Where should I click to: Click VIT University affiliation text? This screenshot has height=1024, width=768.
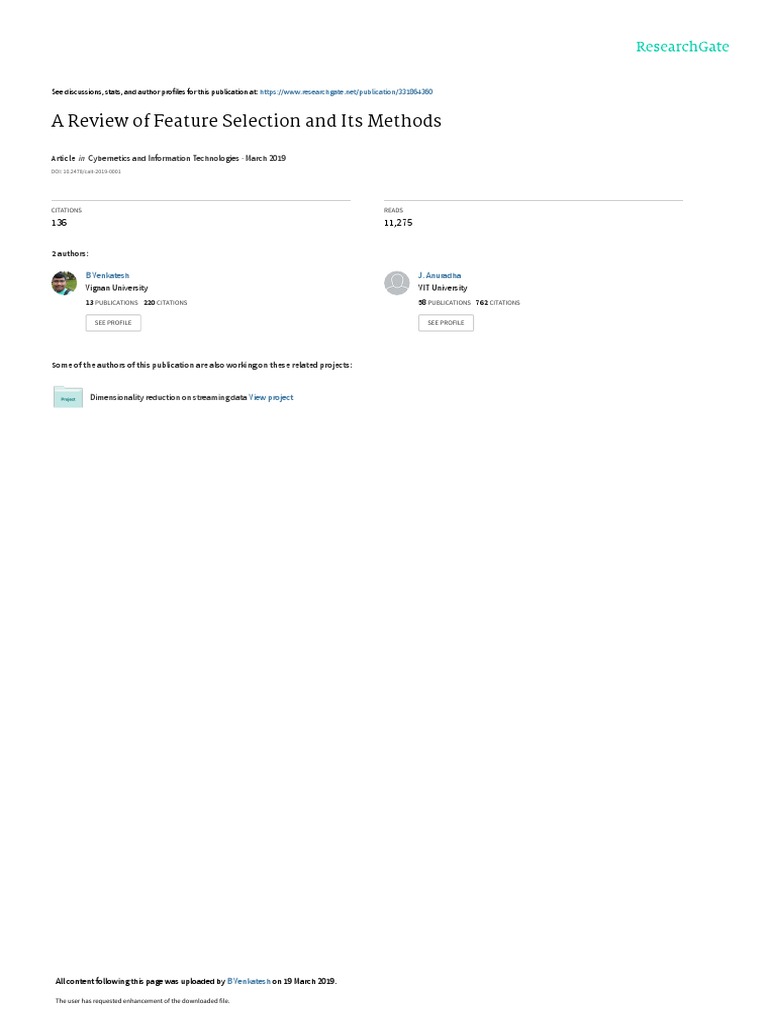(x=443, y=288)
